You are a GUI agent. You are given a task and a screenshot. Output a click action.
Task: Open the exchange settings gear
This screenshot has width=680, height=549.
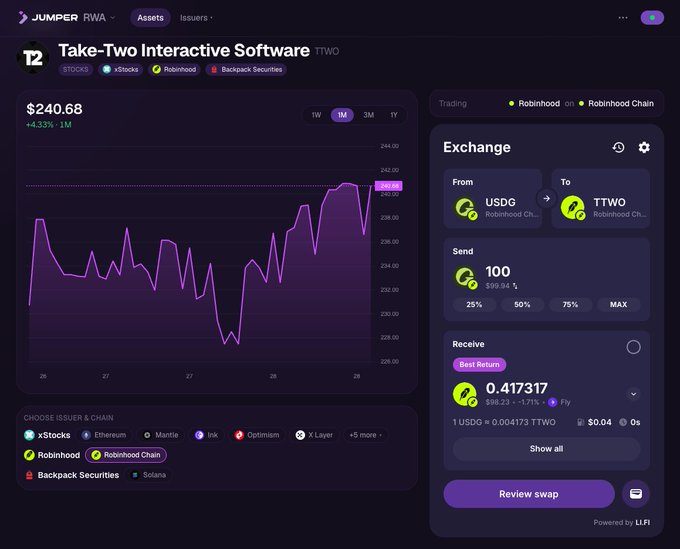pos(644,147)
